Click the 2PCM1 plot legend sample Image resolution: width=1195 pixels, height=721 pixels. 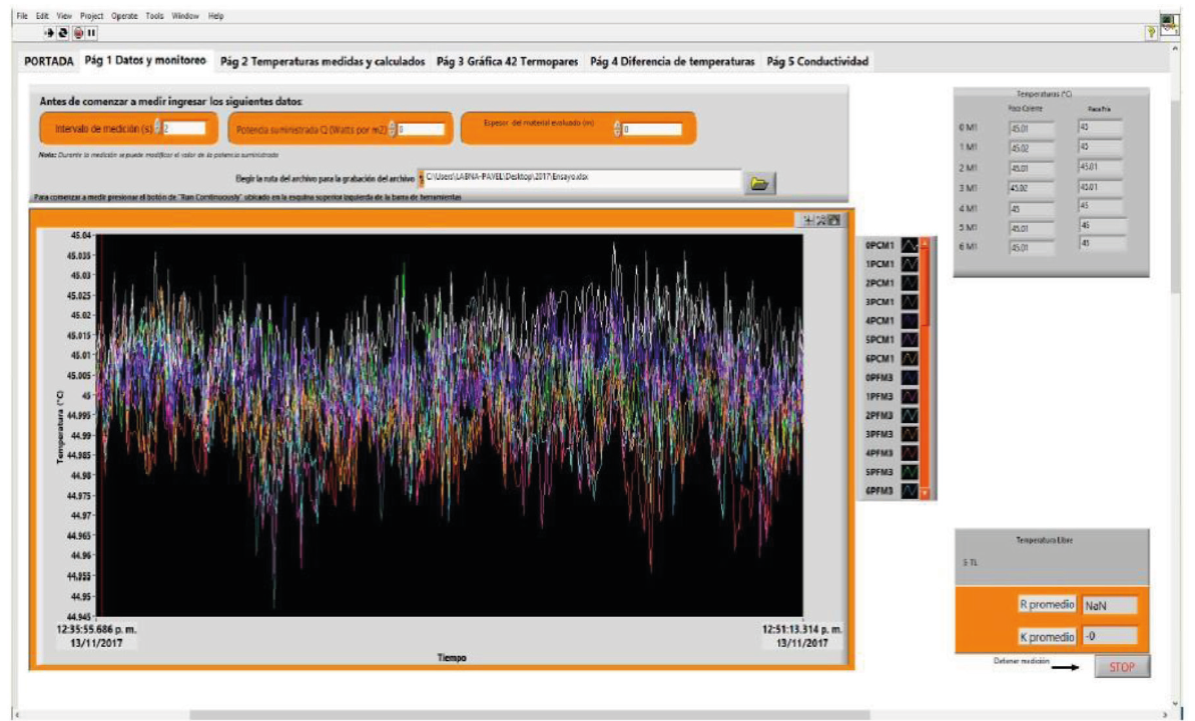pyautogui.click(x=910, y=283)
